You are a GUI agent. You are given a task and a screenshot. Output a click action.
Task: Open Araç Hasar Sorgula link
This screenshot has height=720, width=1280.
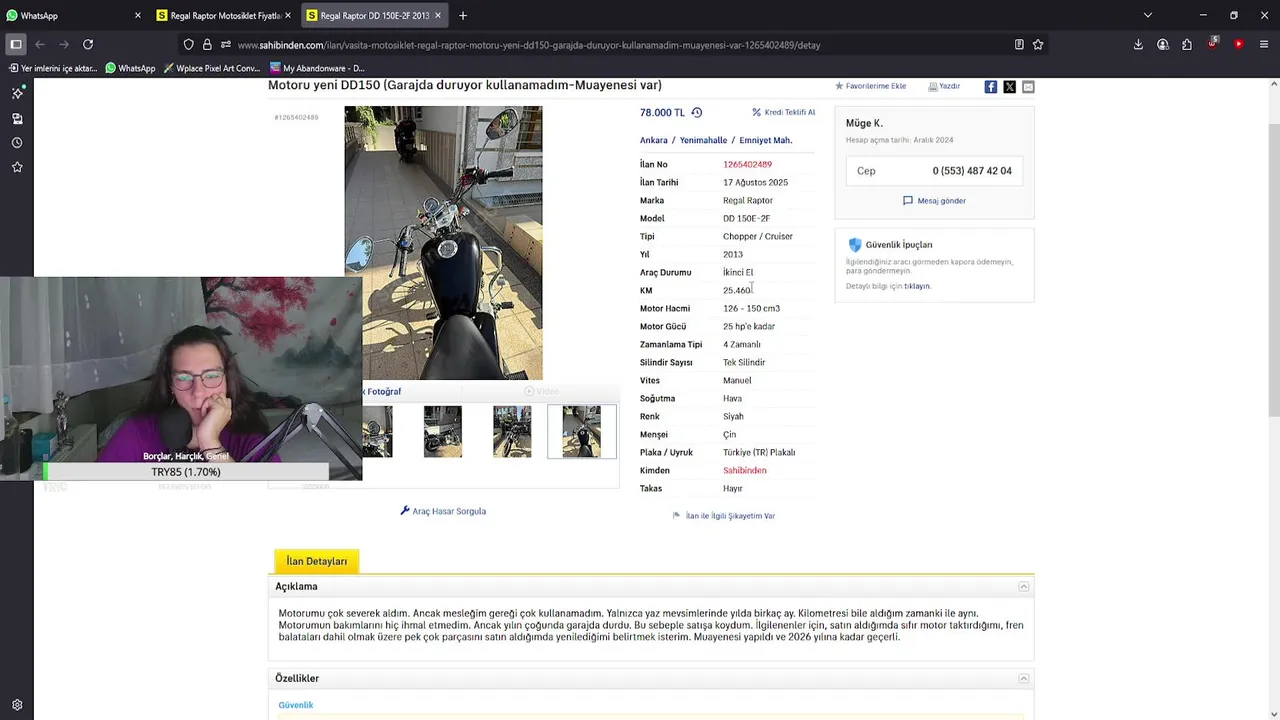click(443, 511)
